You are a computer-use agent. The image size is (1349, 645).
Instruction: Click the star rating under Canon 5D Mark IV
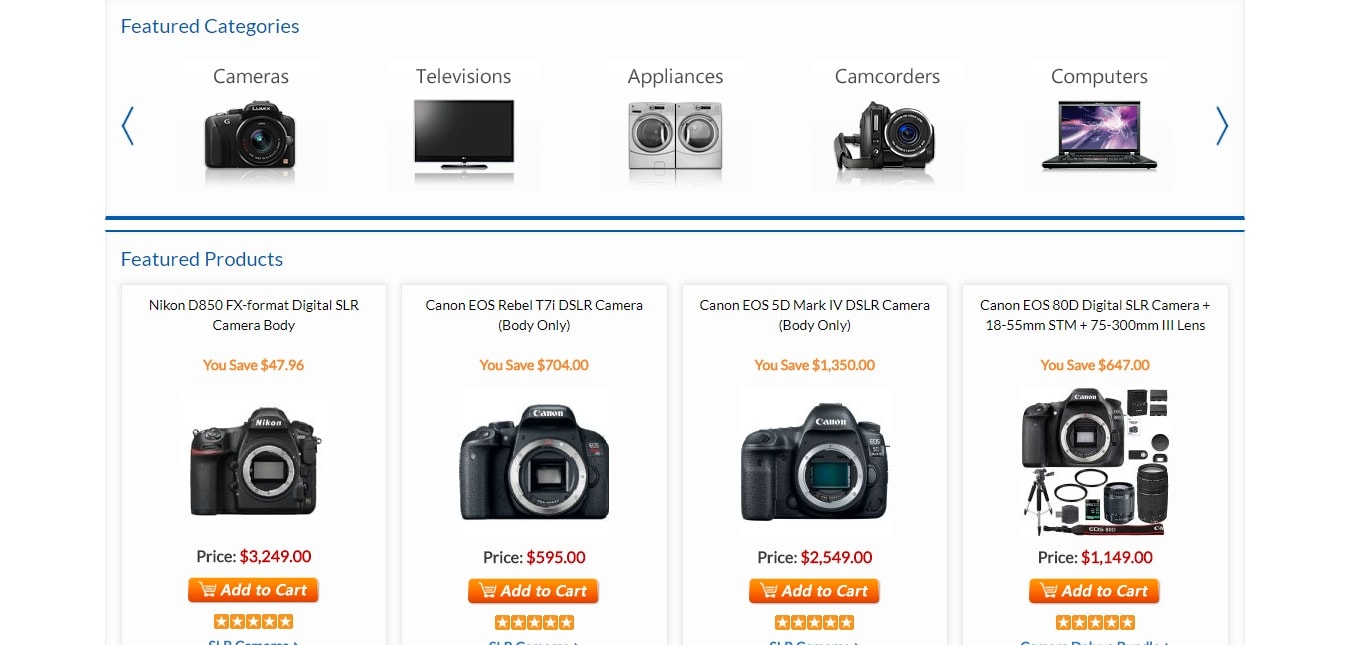tap(814, 622)
